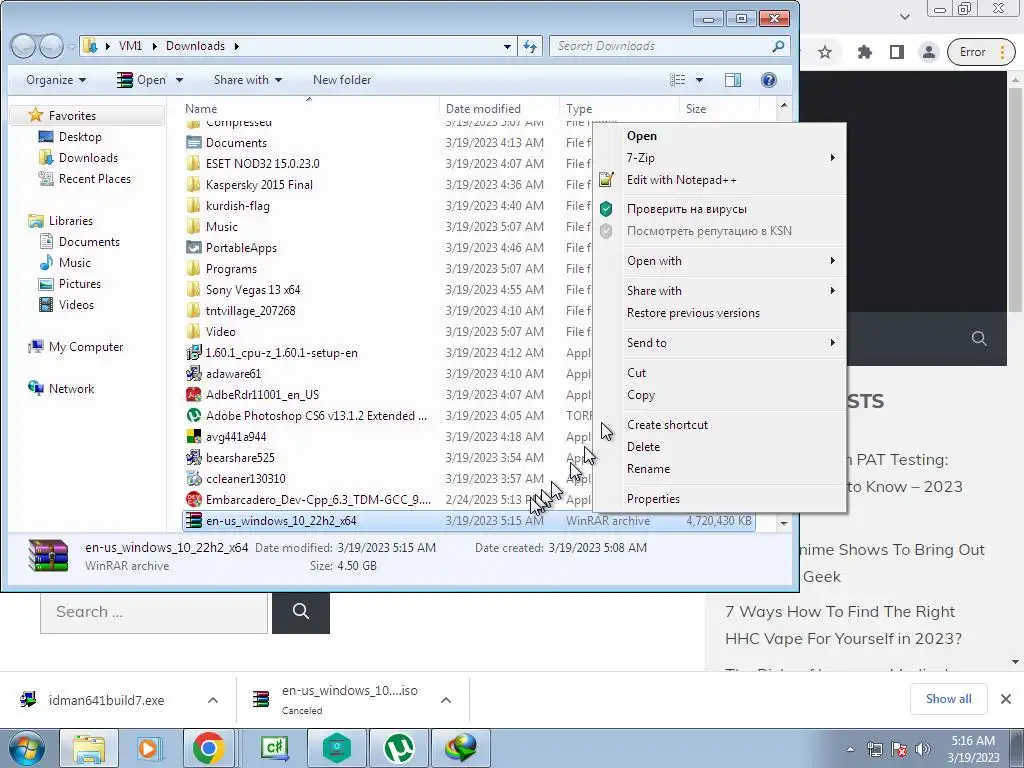
Task: Open Pictures library in the sidebar
Action: 80,284
